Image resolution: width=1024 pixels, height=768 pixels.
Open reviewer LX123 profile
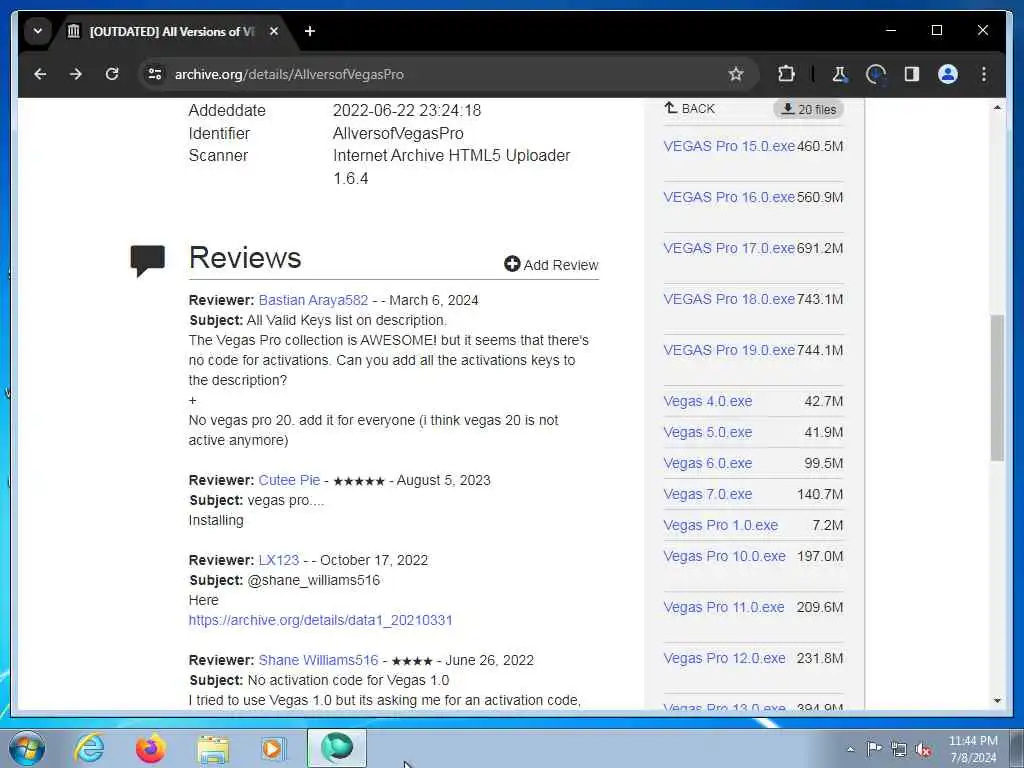[x=279, y=560]
